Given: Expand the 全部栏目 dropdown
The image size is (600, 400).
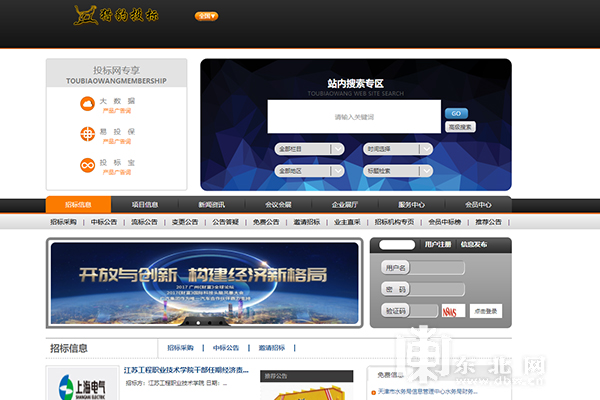Looking at the screenshot, I should click(309, 149).
